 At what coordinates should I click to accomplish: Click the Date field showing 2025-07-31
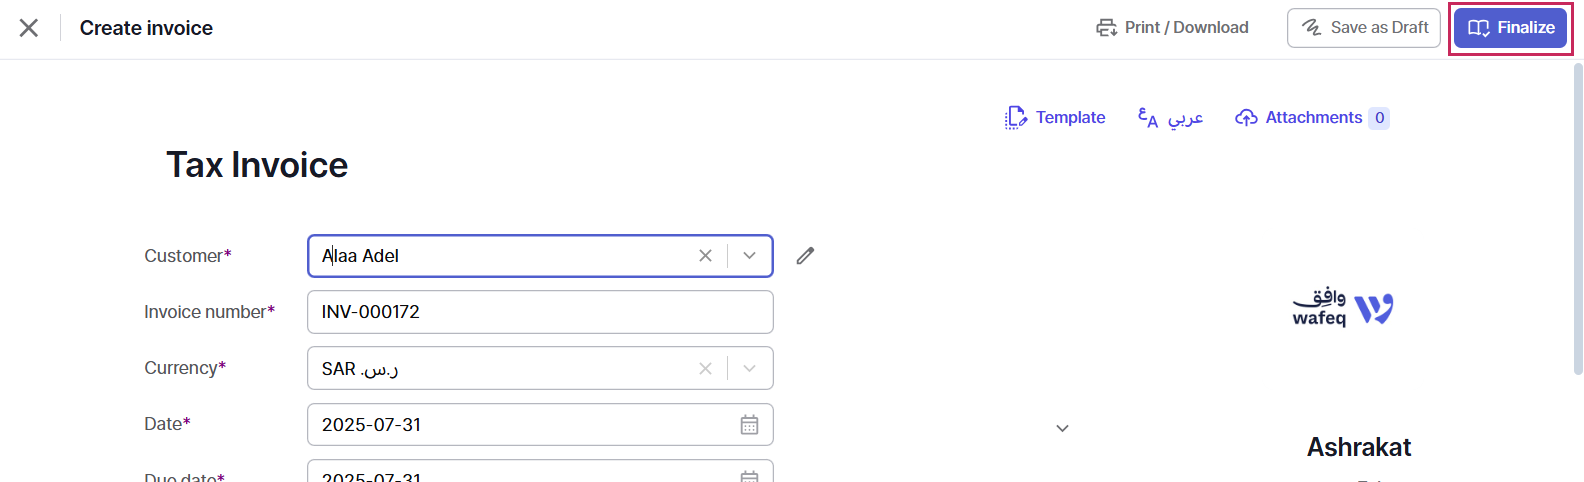pos(540,425)
